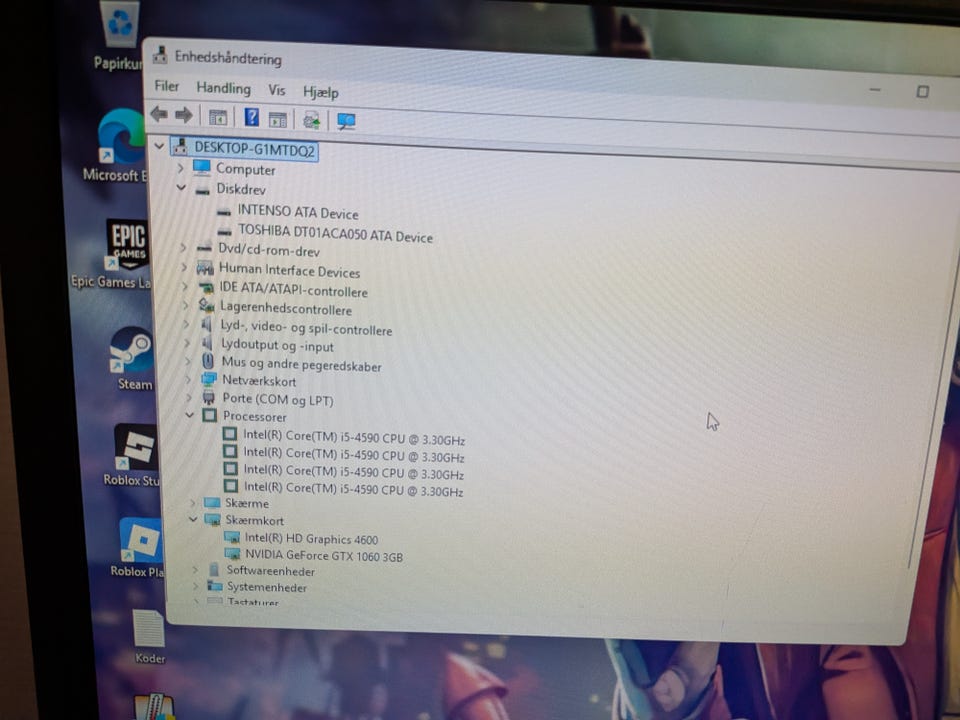Select Mus og andre pegeredskaber row
Screen dimensions: 960x720
(x=301, y=364)
